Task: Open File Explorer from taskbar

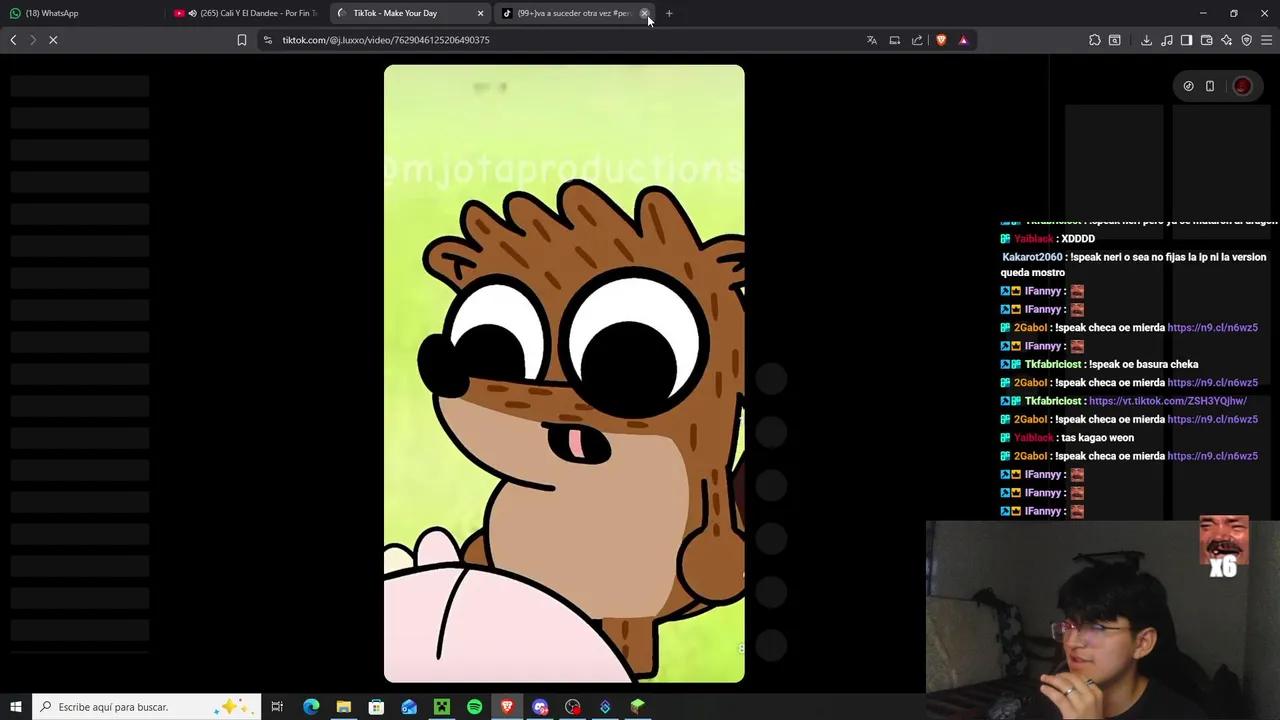Action: [343, 707]
